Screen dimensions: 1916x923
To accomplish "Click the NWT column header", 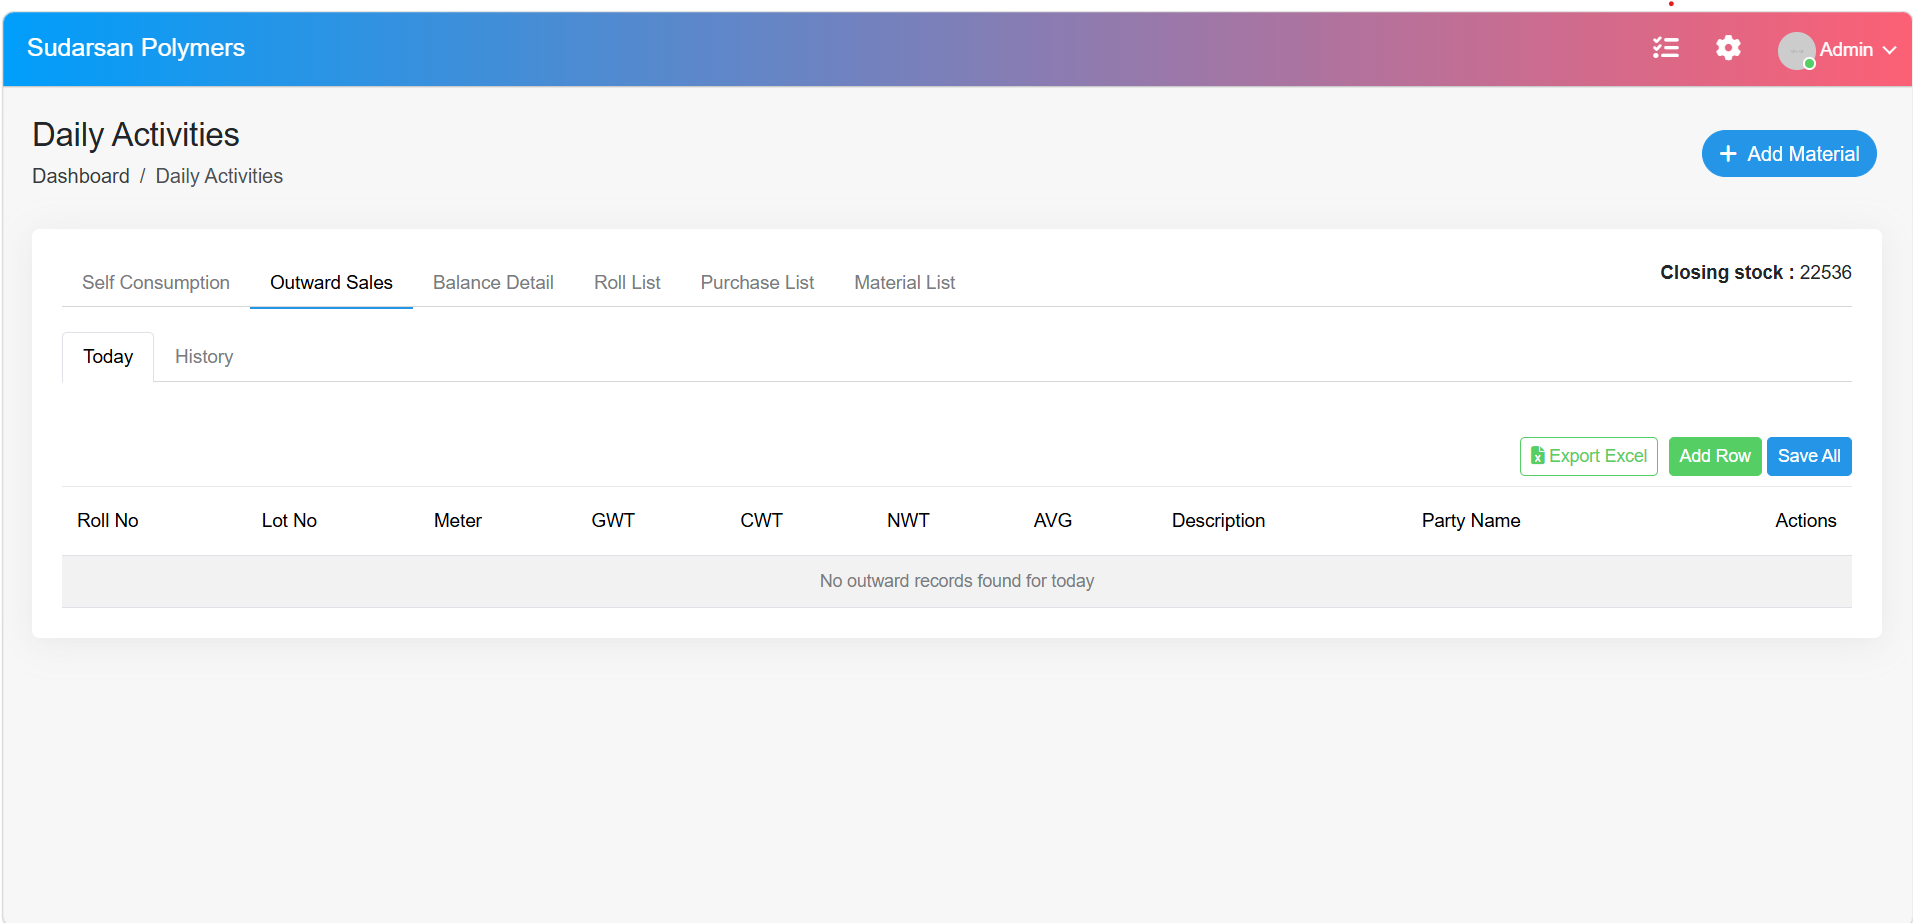I will (908, 521).
